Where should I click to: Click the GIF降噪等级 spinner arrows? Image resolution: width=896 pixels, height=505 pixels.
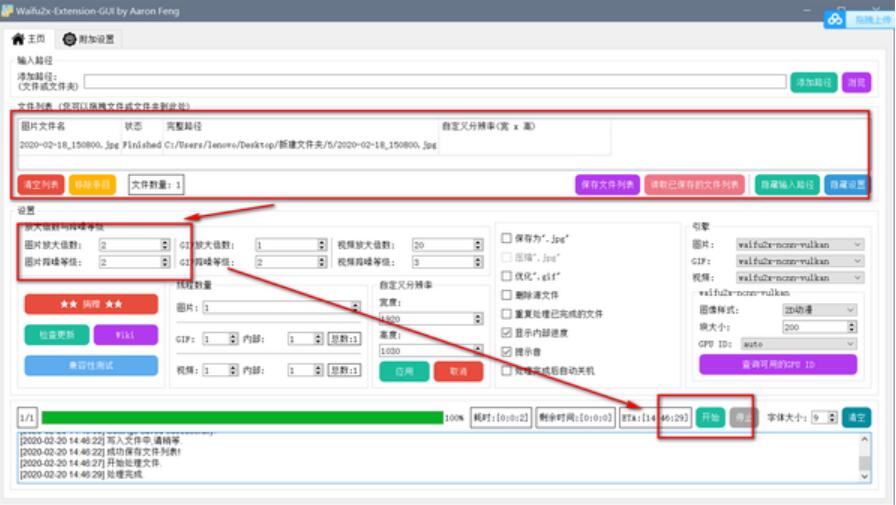[x=321, y=262]
